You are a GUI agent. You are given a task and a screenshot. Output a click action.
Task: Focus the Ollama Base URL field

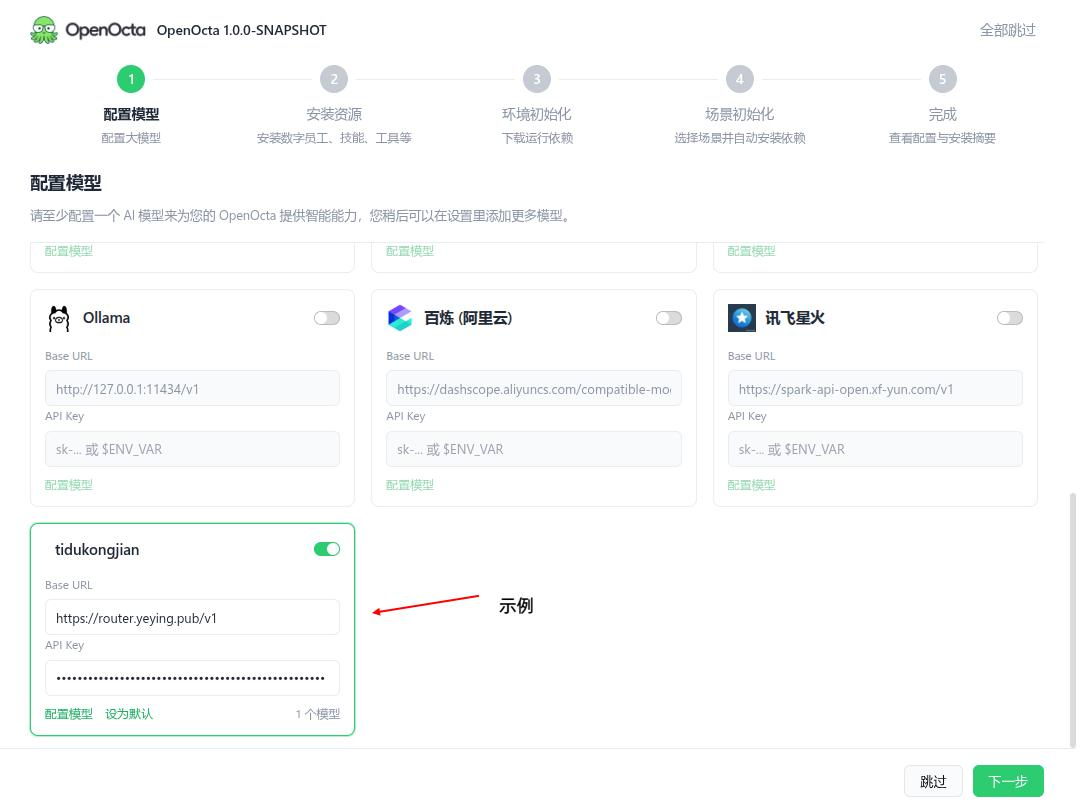coord(193,389)
